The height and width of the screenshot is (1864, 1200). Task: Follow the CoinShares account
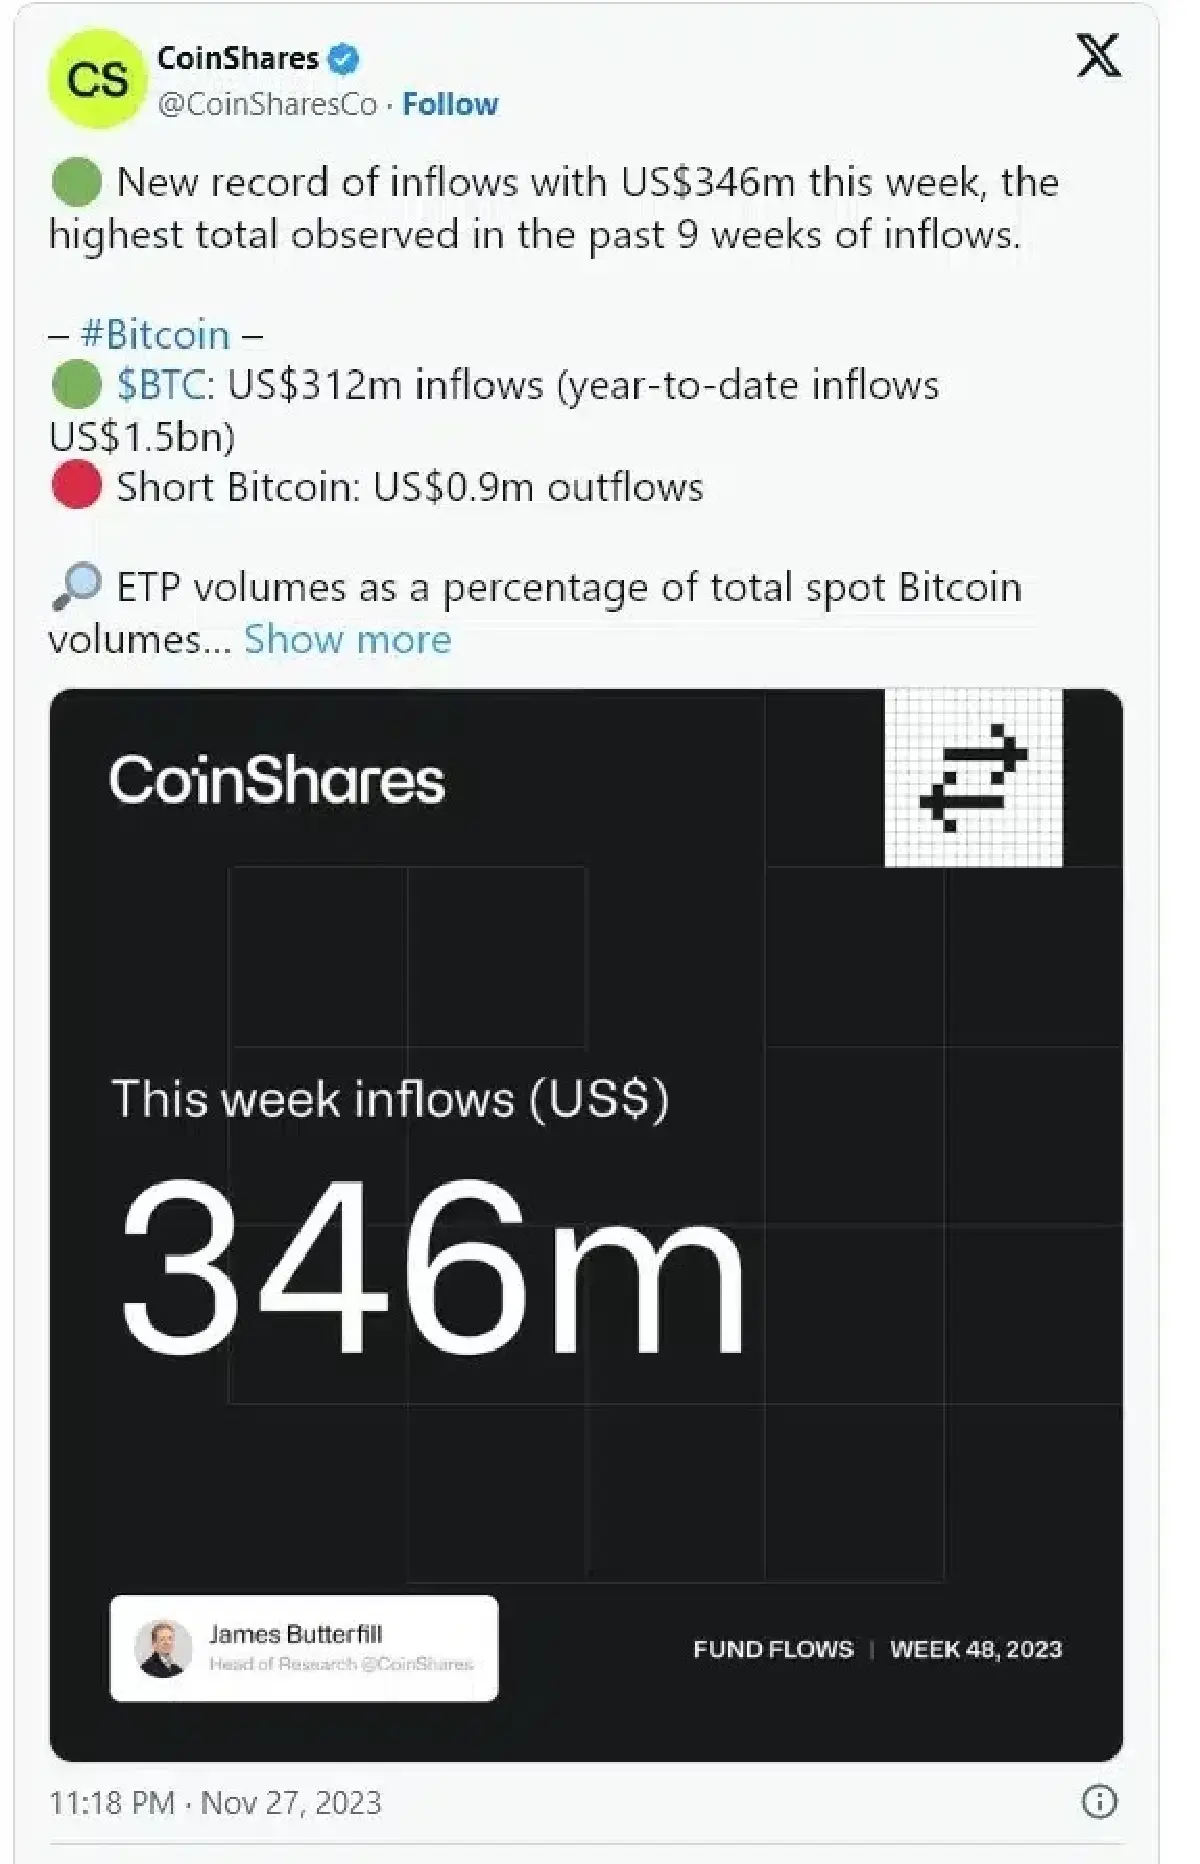450,104
